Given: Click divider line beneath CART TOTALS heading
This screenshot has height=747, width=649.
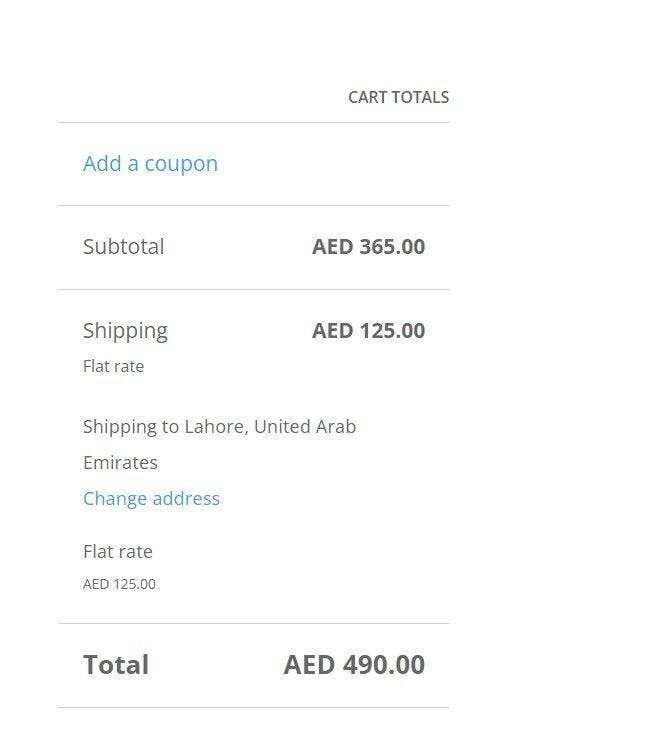Looking at the screenshot, I should pyautogui.click(x=254, y=122).
